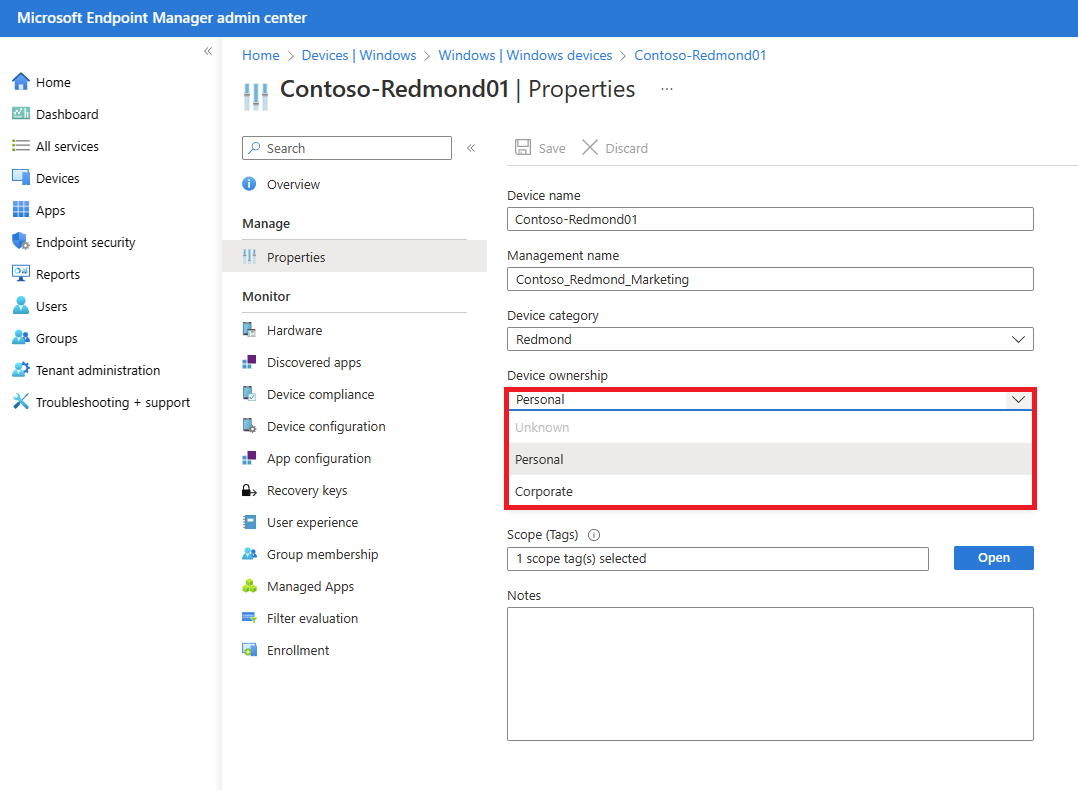The width and height of the screenshot is (1078, 790).
Task: Click the Dashboard icon in left navigation
Action: (x=20, y=114)
